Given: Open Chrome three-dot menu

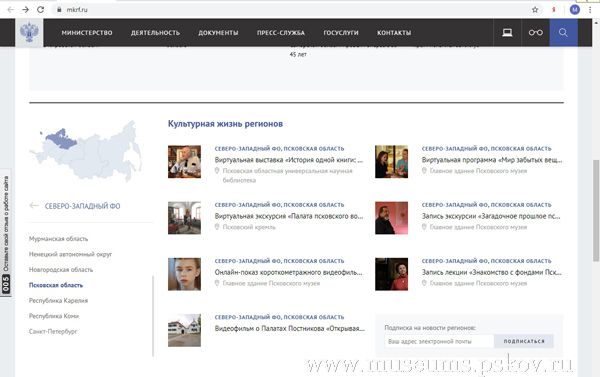Looking at the screenshot, I should (x=590, y=10).
